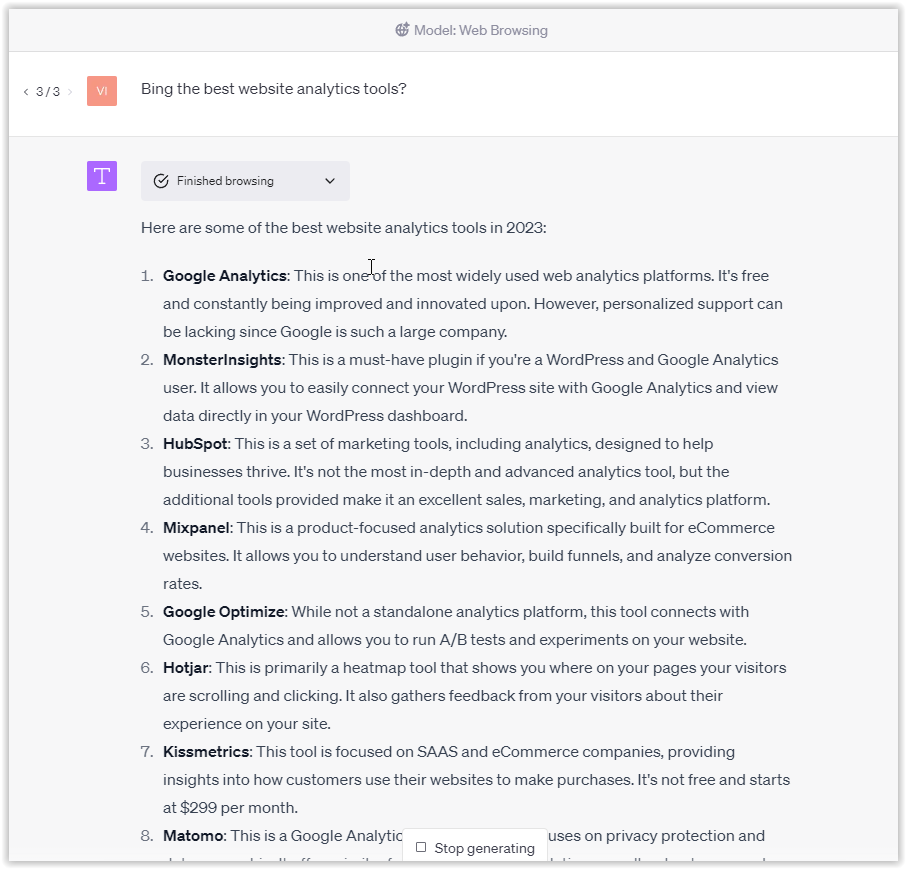Click the HubSpot list item title
906x869 pixels.
click(x=195, y=443)
